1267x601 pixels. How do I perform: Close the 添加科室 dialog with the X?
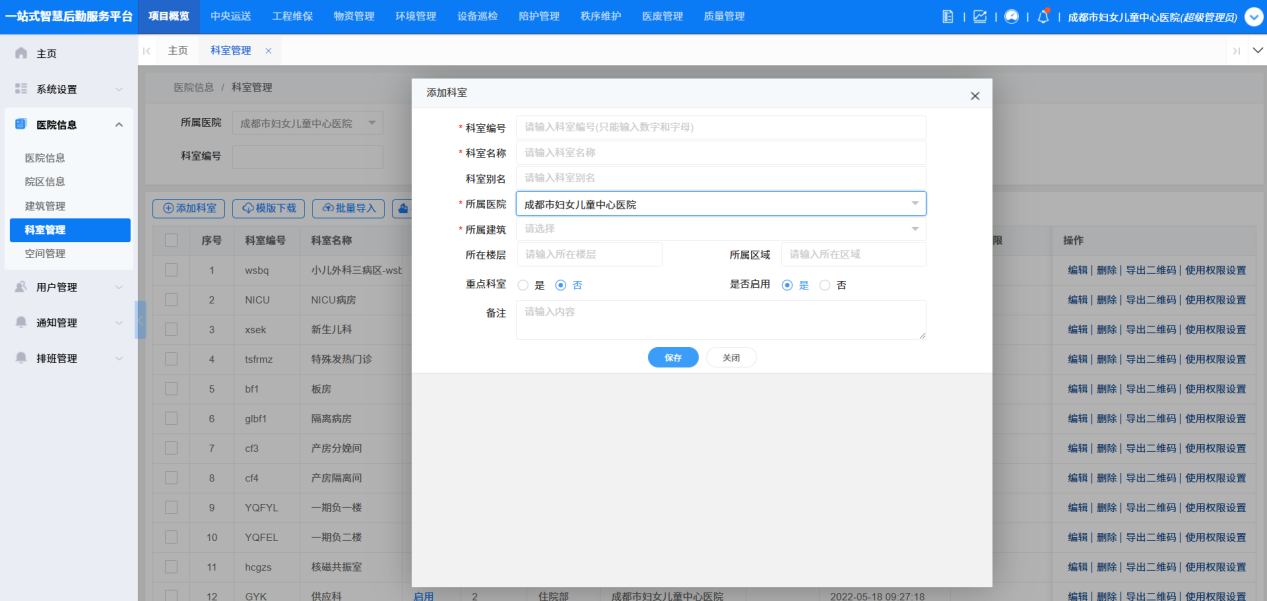[x=975, y=96]
